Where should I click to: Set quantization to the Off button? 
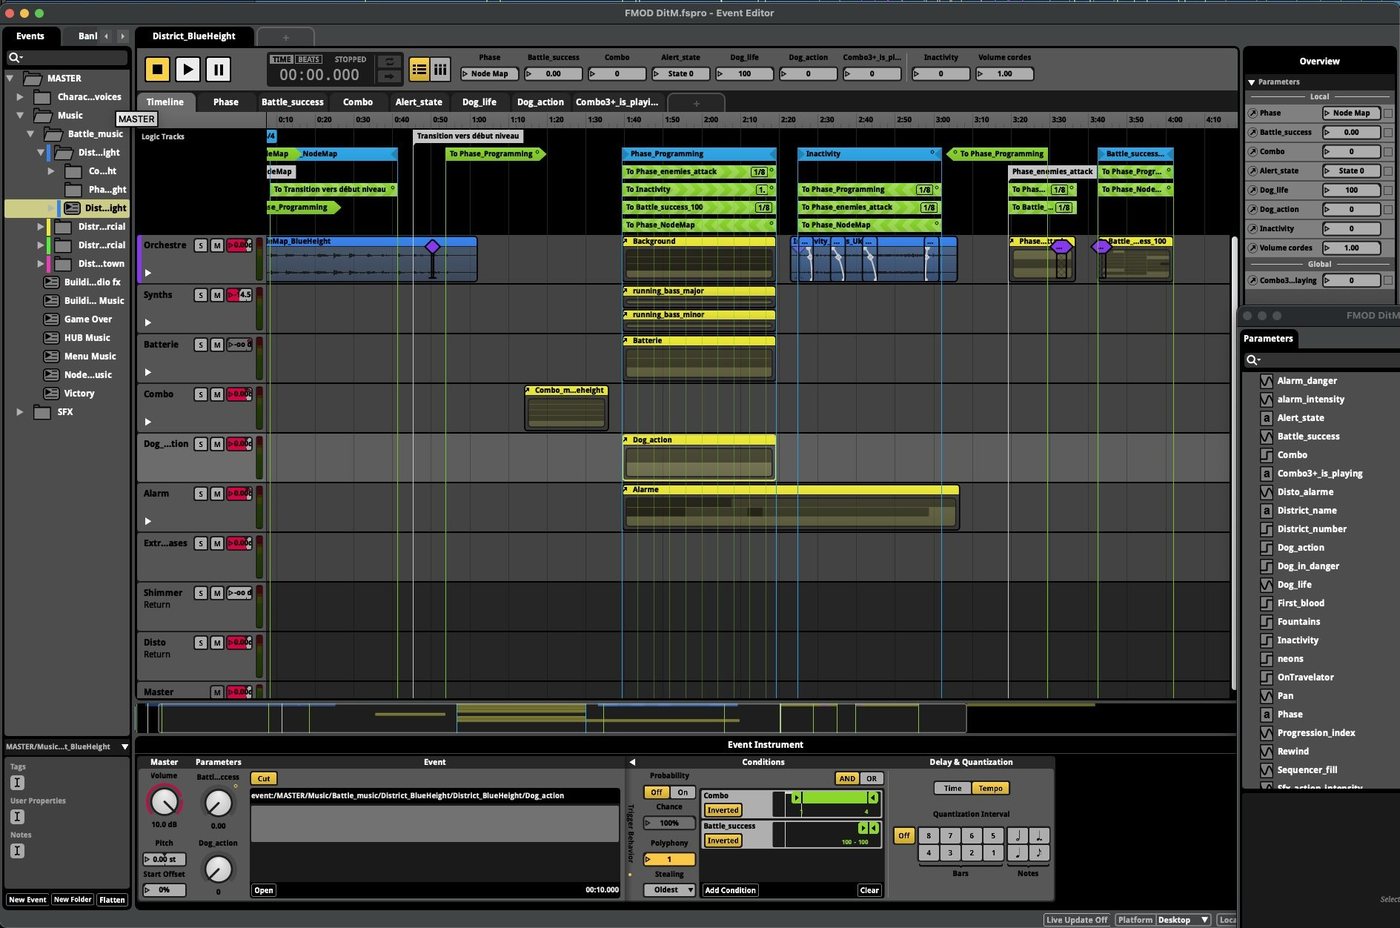pos(904,836)
